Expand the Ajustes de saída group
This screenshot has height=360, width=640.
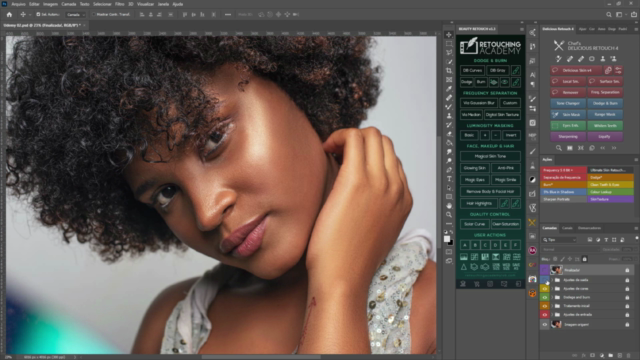pos(552,280)
